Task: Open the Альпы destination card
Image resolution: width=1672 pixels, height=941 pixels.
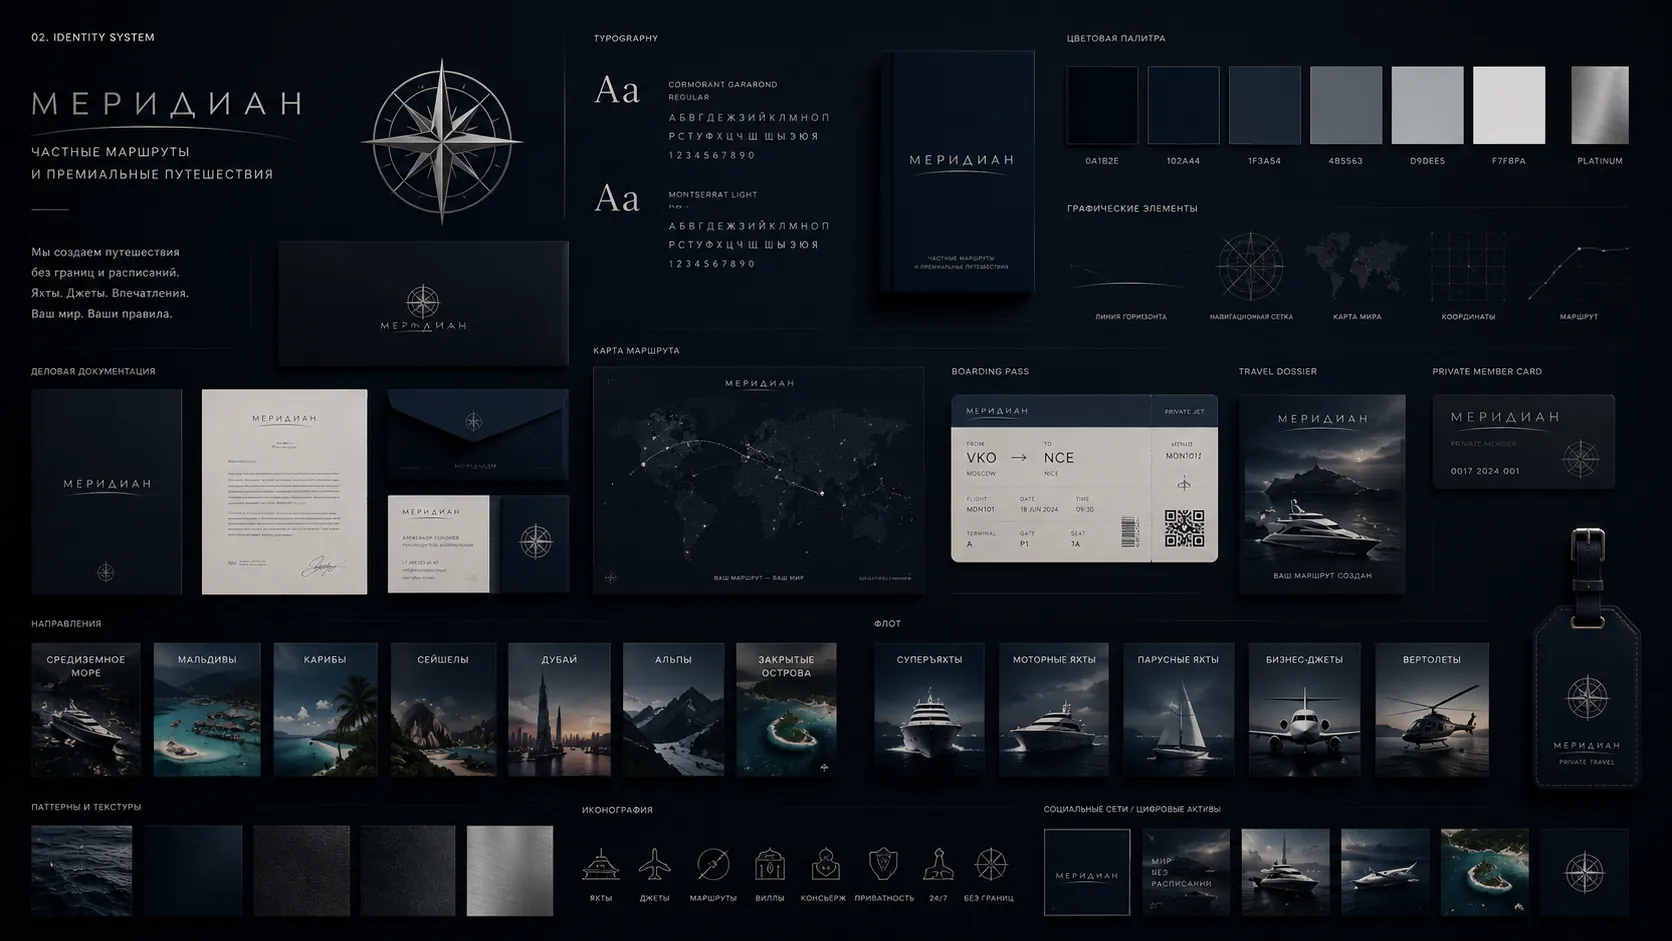Action: pyautogui.click(x=673, y=709)
